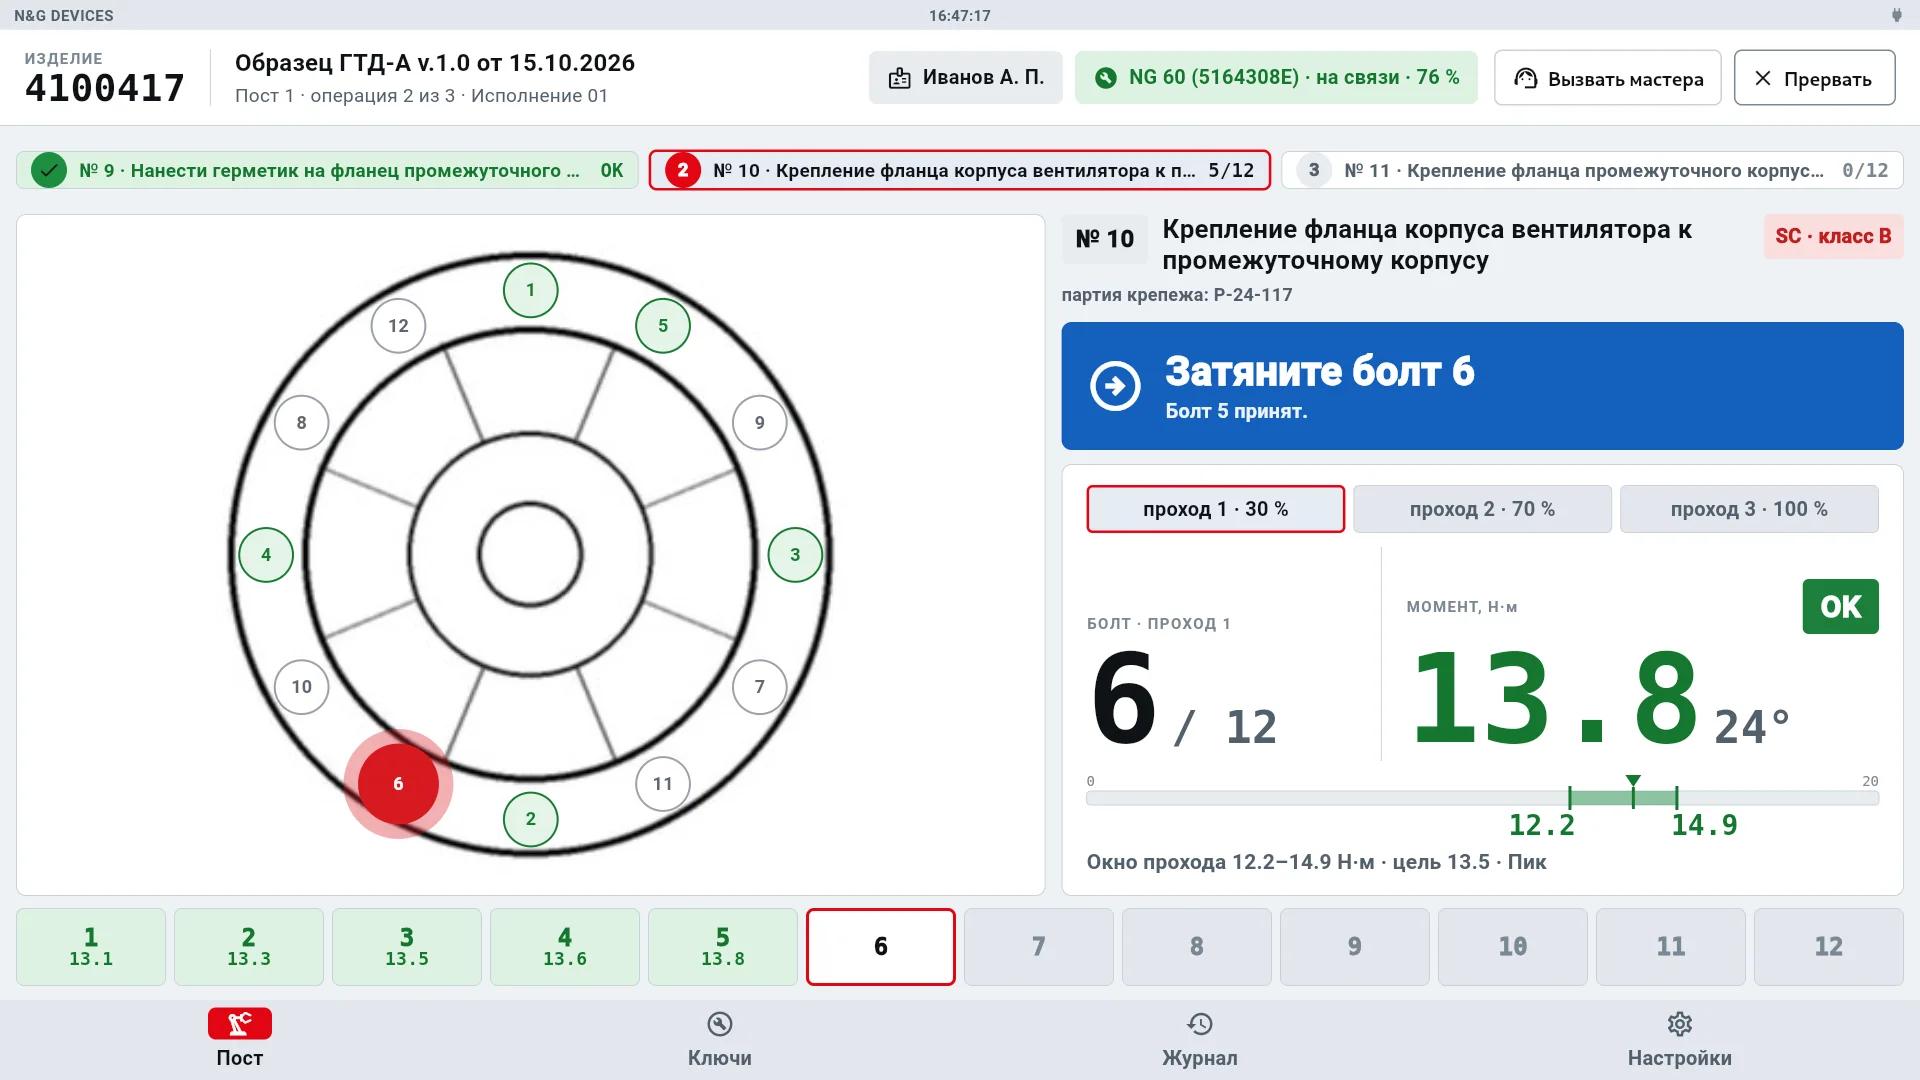Click the green phone connection icon

point(1105,78)
